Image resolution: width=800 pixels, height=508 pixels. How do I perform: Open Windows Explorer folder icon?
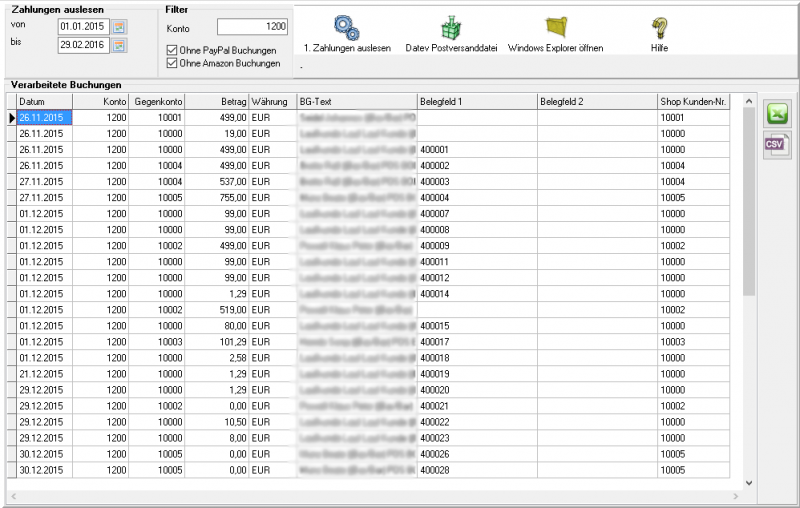[x=555, y=28]
